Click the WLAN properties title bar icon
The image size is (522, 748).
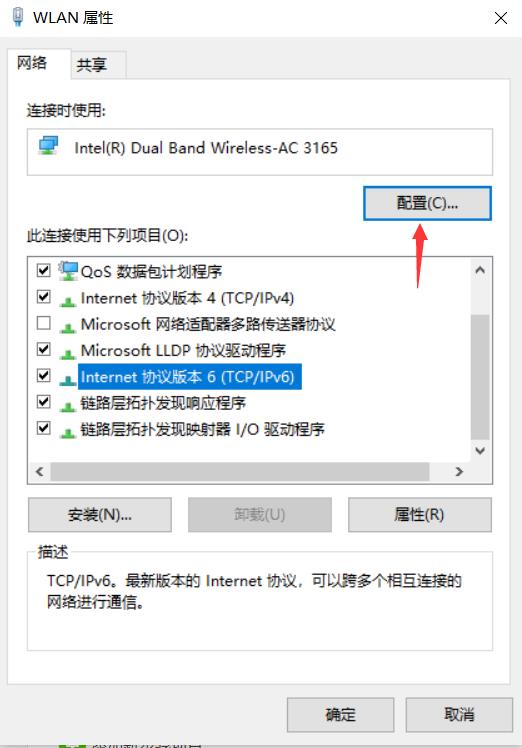coord(18,17)
